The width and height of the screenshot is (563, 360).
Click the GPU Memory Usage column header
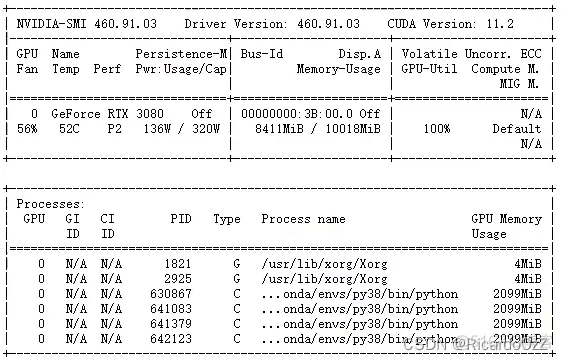click(x=506, y=226)
